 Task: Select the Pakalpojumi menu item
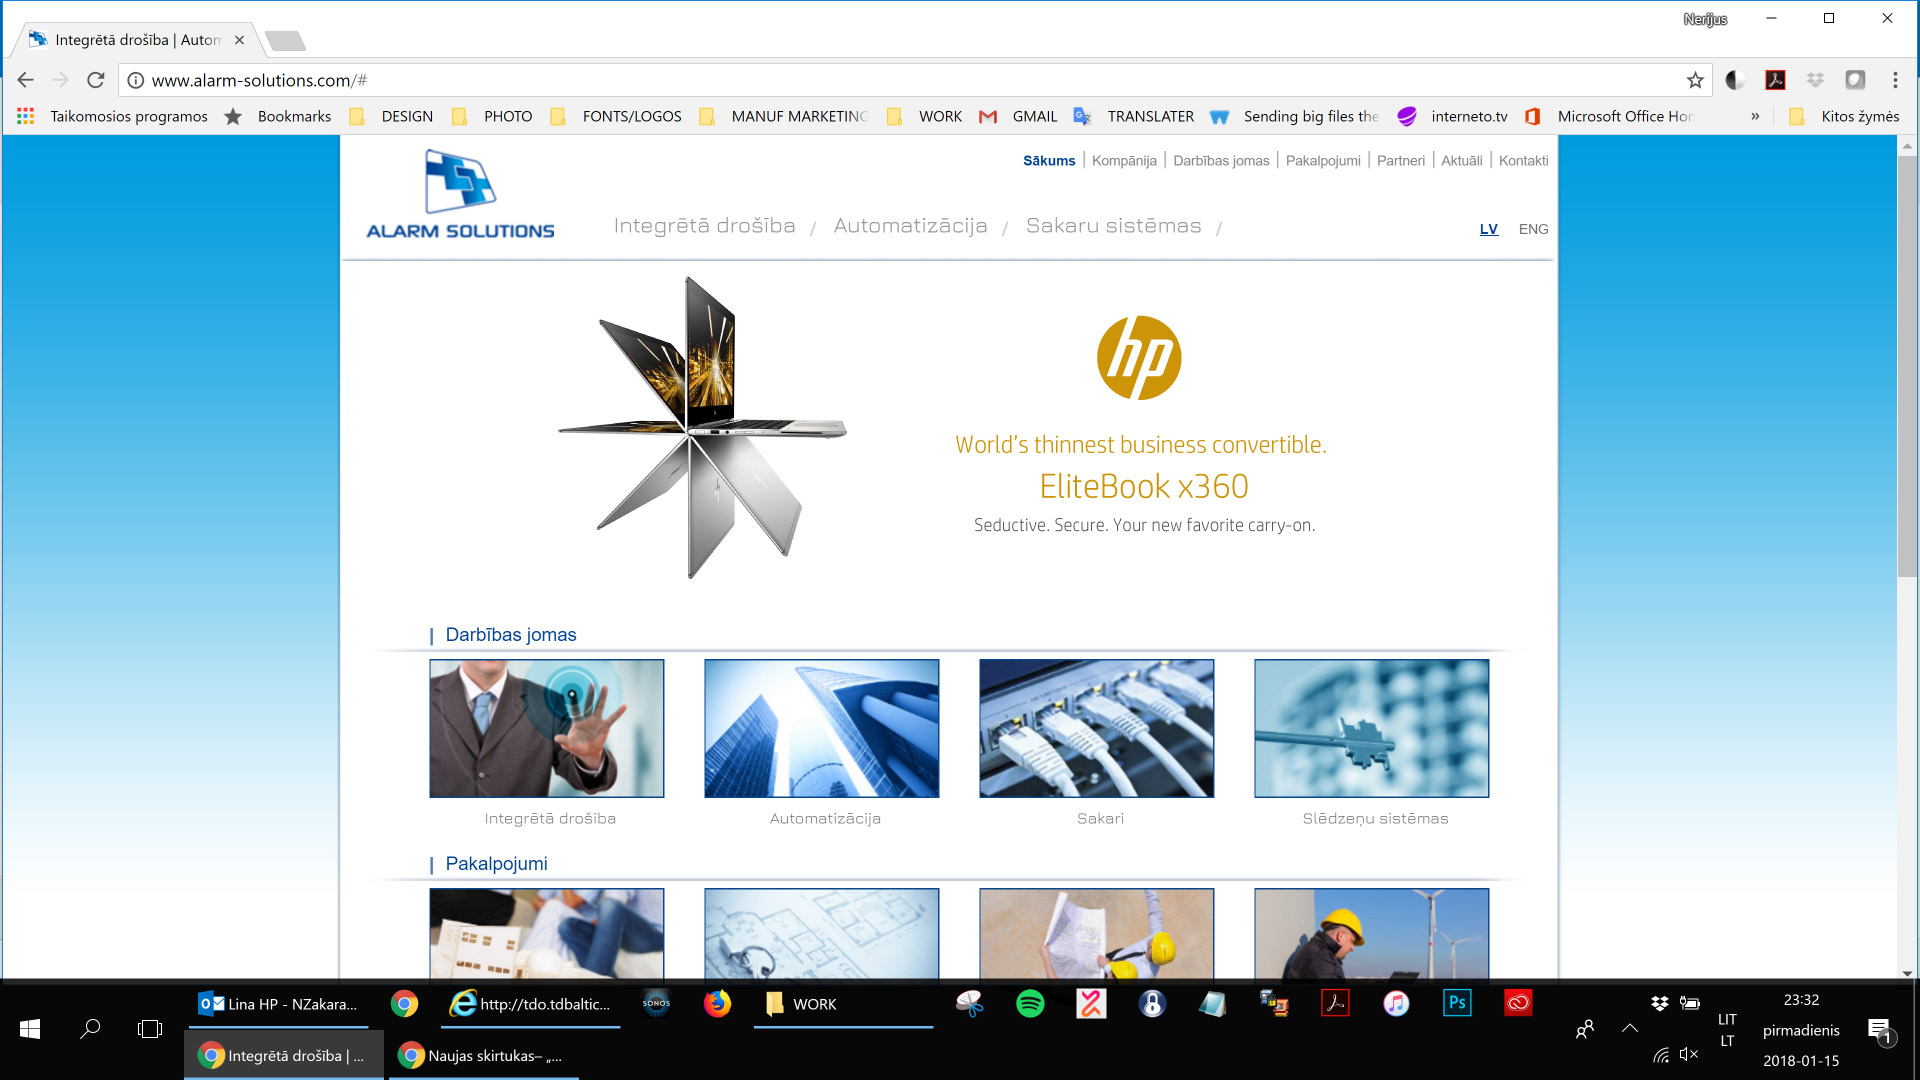(x=1323, y=160)
